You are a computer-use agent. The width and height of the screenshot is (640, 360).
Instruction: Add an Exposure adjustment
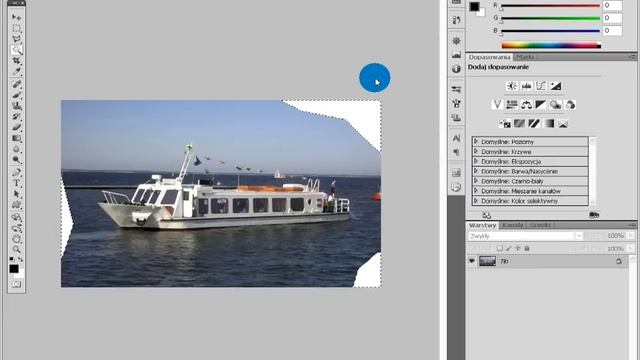coord(556,86)
